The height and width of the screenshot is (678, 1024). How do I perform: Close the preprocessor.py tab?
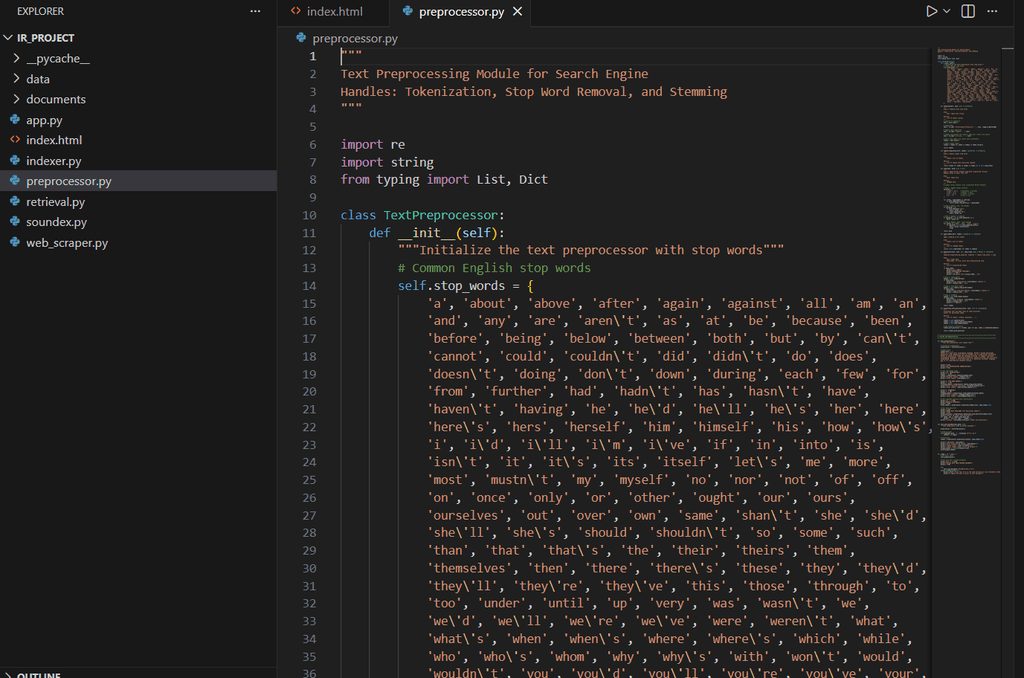517,12
